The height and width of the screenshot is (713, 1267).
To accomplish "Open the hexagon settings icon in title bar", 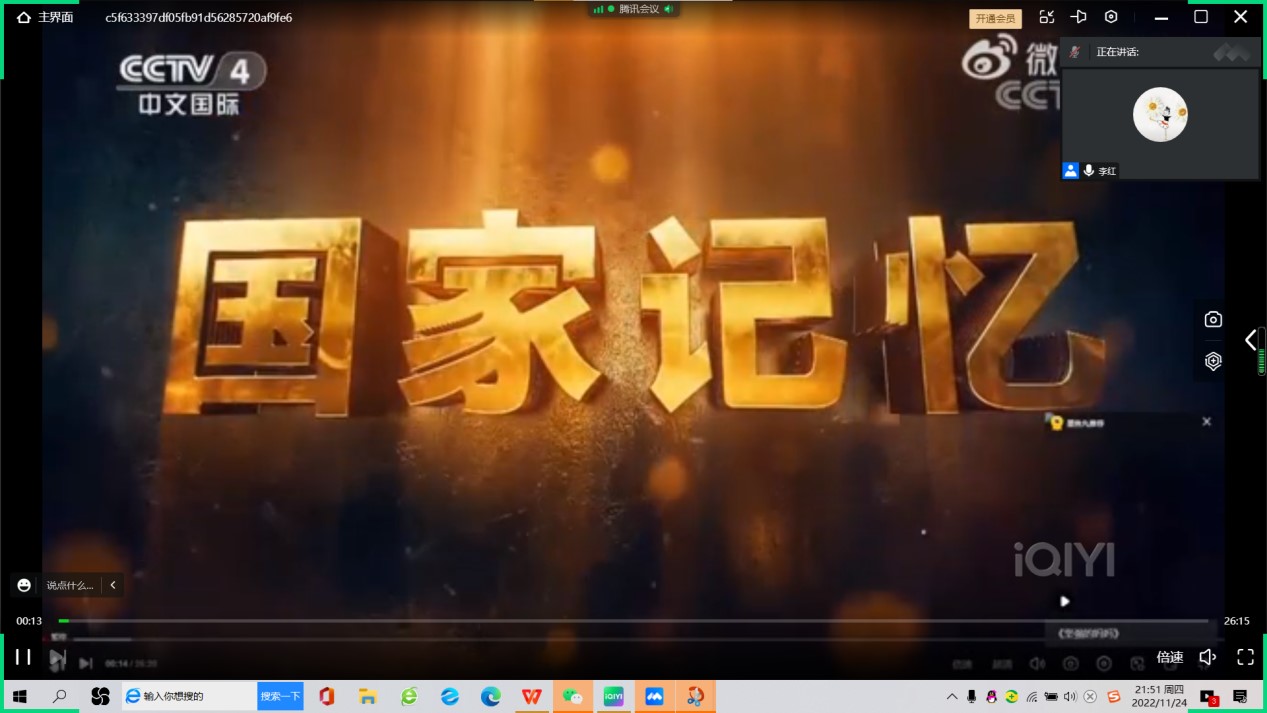I will pyautogui.click(x=1111, y=17).
